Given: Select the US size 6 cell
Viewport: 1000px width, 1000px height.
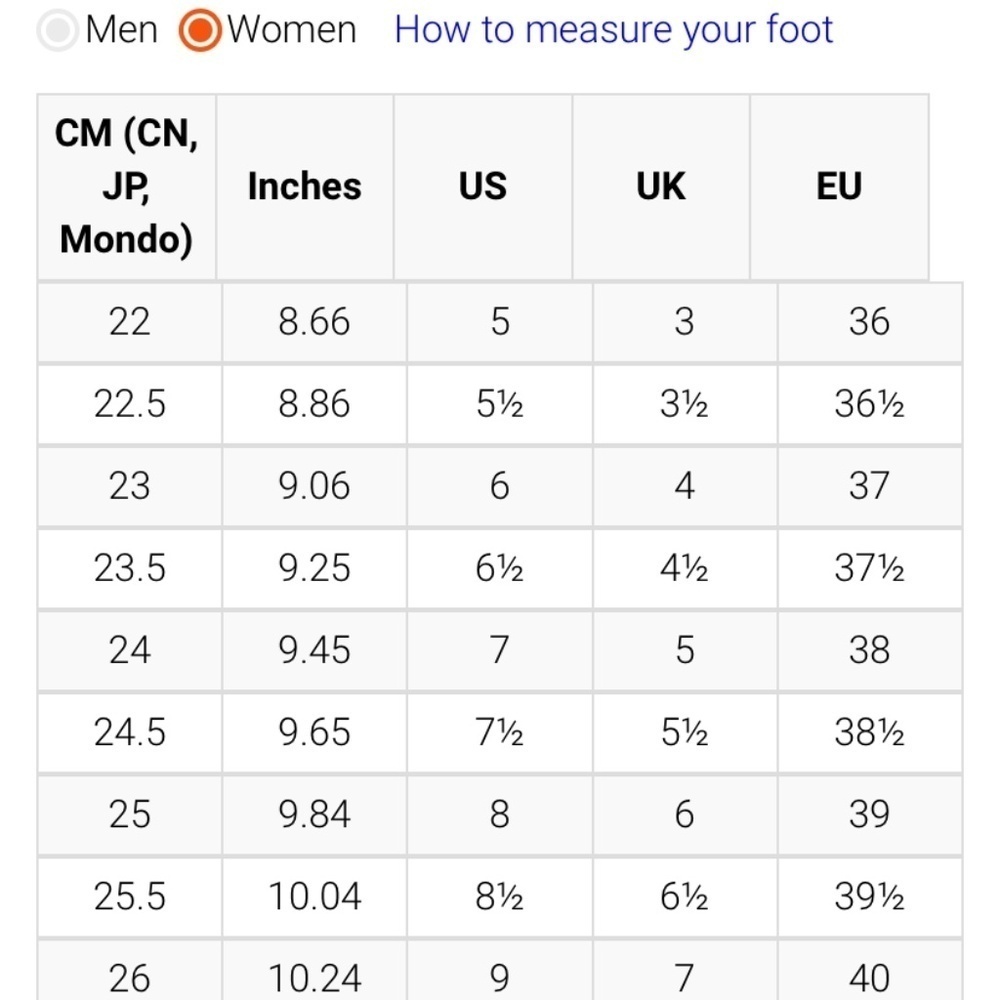Looking at the screenshot, I should 499,487.
